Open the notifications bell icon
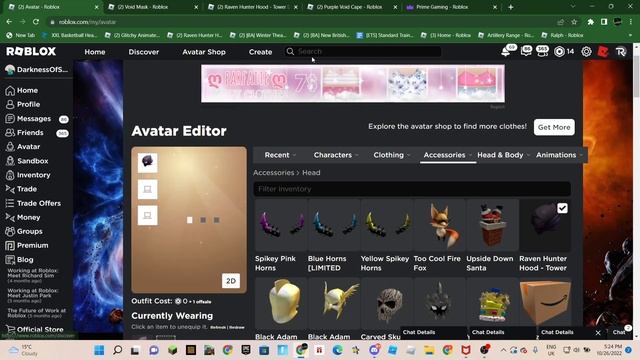Image resolution: width=640 pixels, height=360 pixels. pos(506,51)
